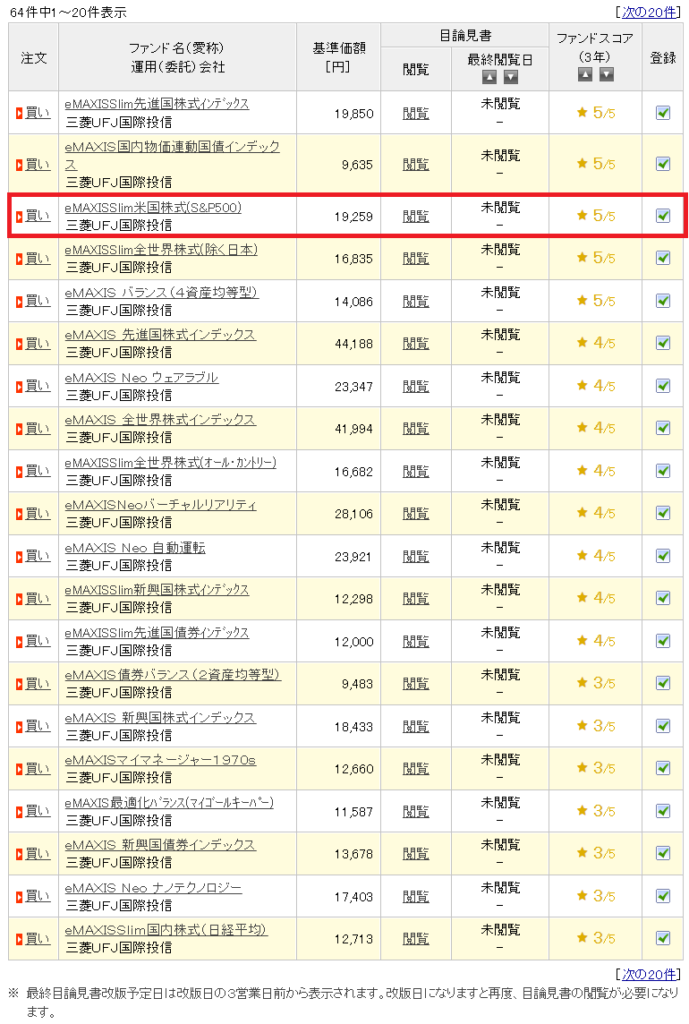Uncheck registration for eMAXIS Slim 米国株式(S&P500)
This screenshot has width=689, height=1024.
coord(663,215)
